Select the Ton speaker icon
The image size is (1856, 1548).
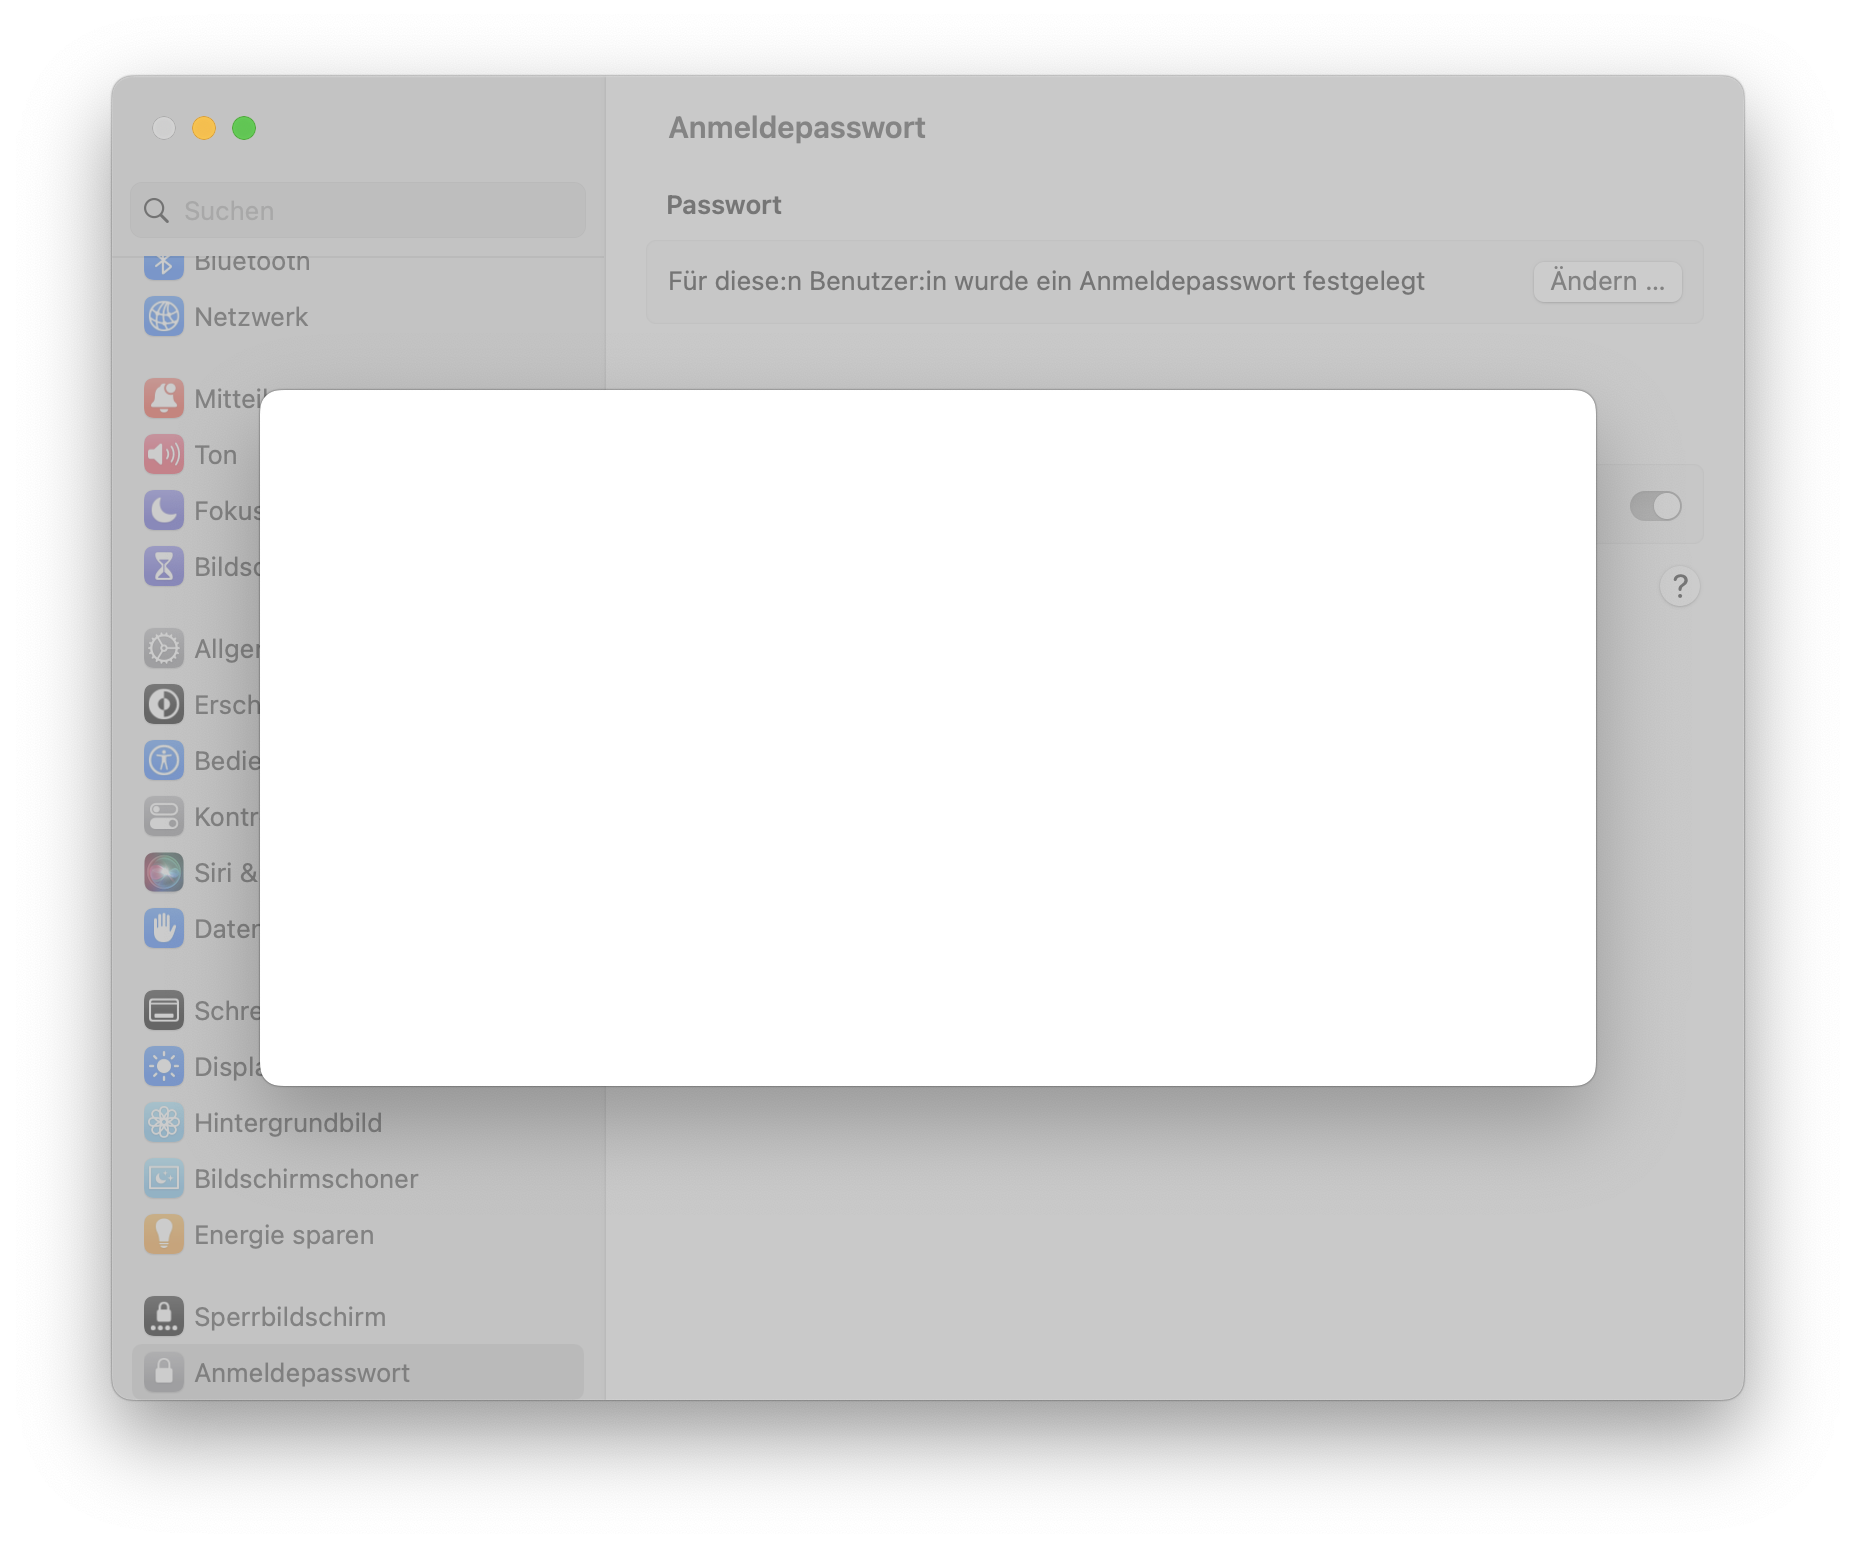point(164,455)
